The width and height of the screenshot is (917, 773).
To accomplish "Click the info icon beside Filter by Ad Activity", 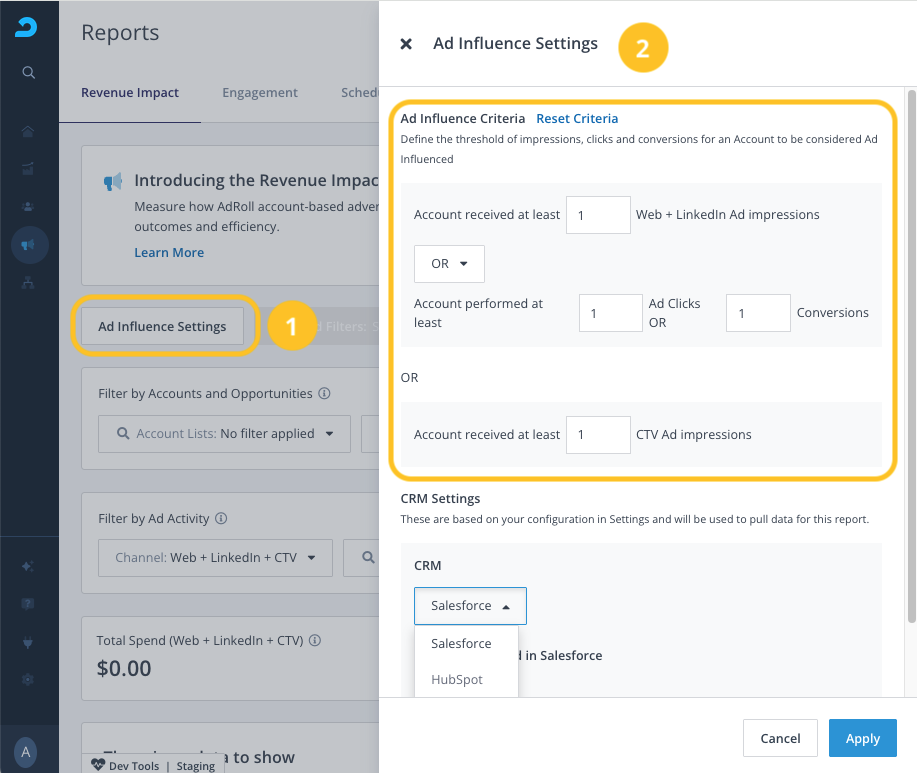I will tap(221, 519).
